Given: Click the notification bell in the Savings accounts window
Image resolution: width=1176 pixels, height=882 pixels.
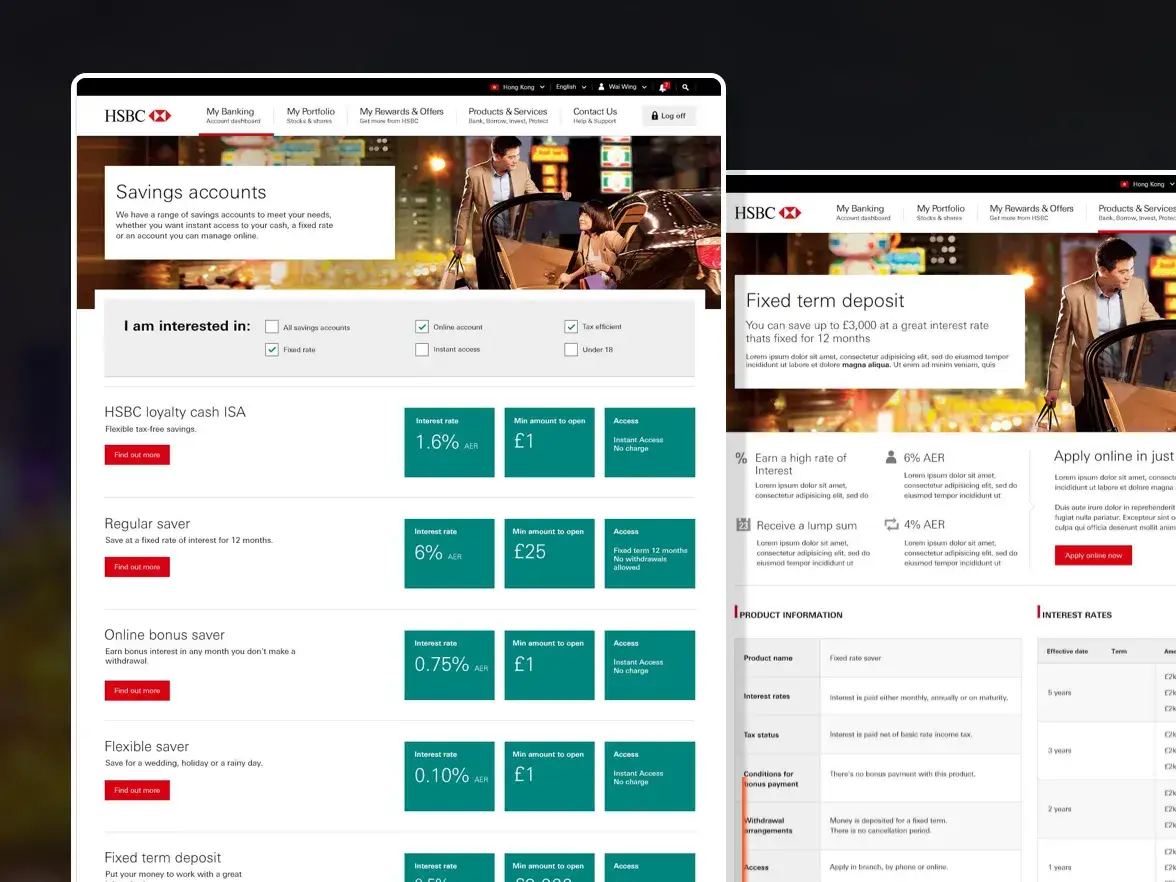Looking at the screenshot, I should [x=663, y=87].
